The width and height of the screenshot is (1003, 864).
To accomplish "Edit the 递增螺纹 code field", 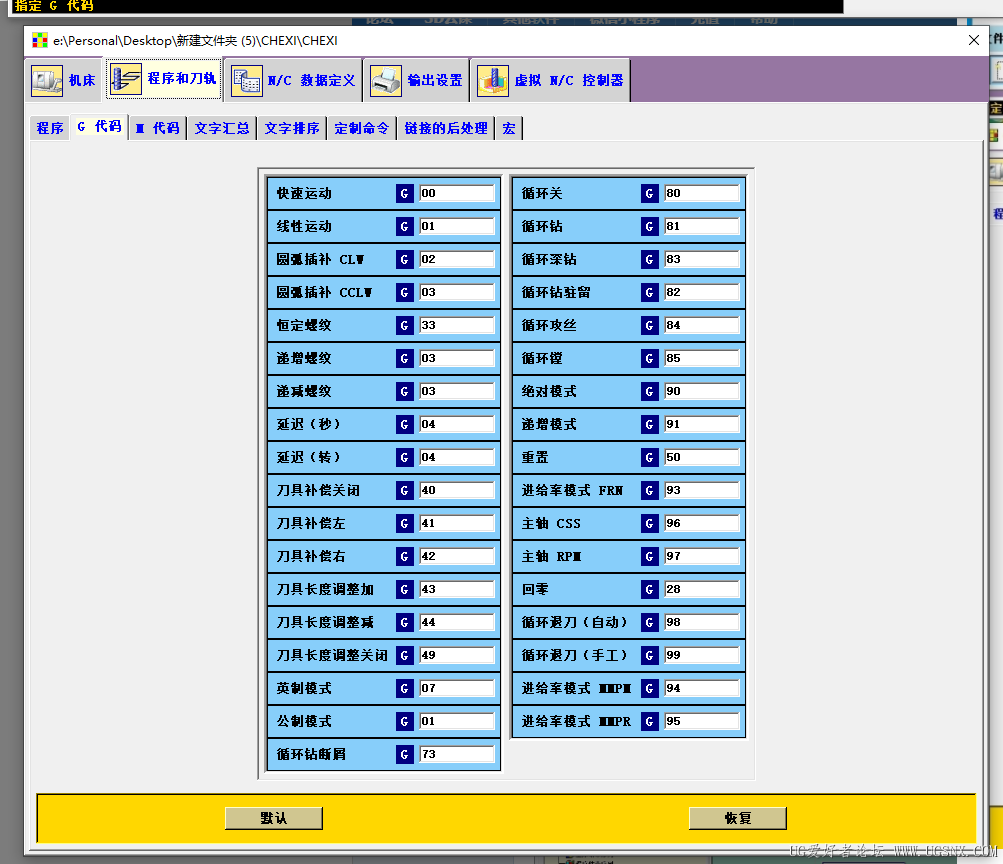I will click(x=457, y=358).
